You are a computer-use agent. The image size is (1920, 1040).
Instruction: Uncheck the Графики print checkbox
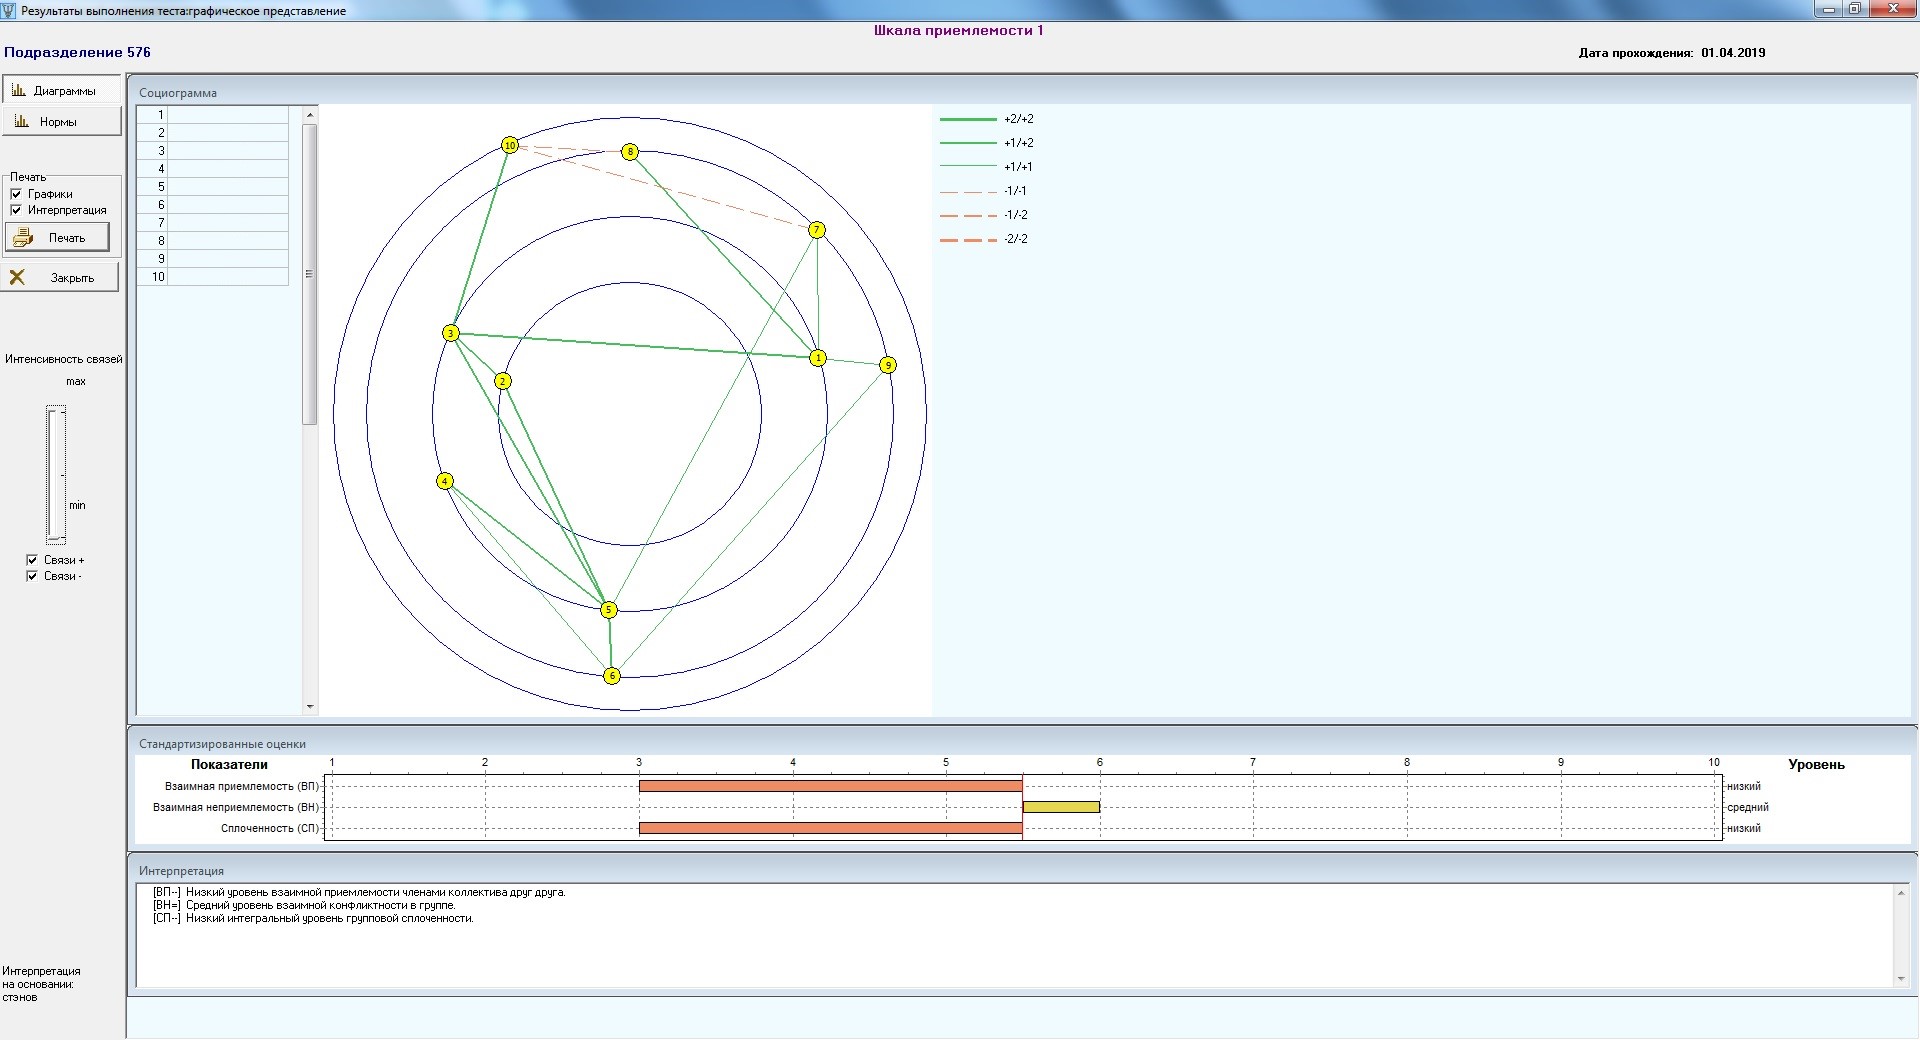tap(16, 194)
